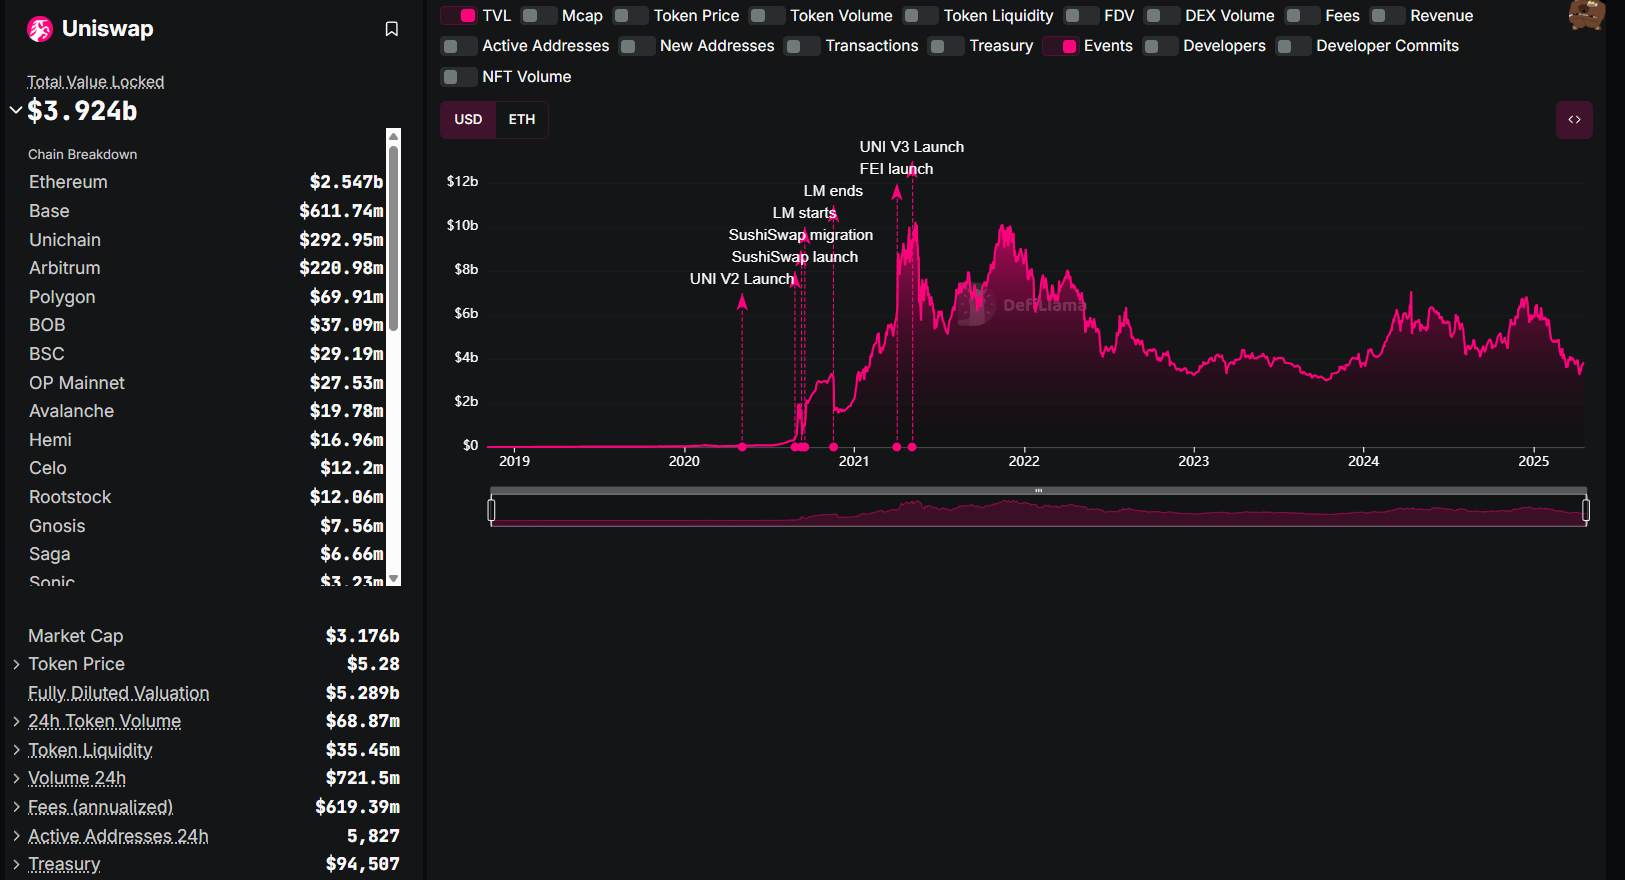Select the Rootstock chain row
This screenshot has width=1625, height=880.
click(206, 497)
